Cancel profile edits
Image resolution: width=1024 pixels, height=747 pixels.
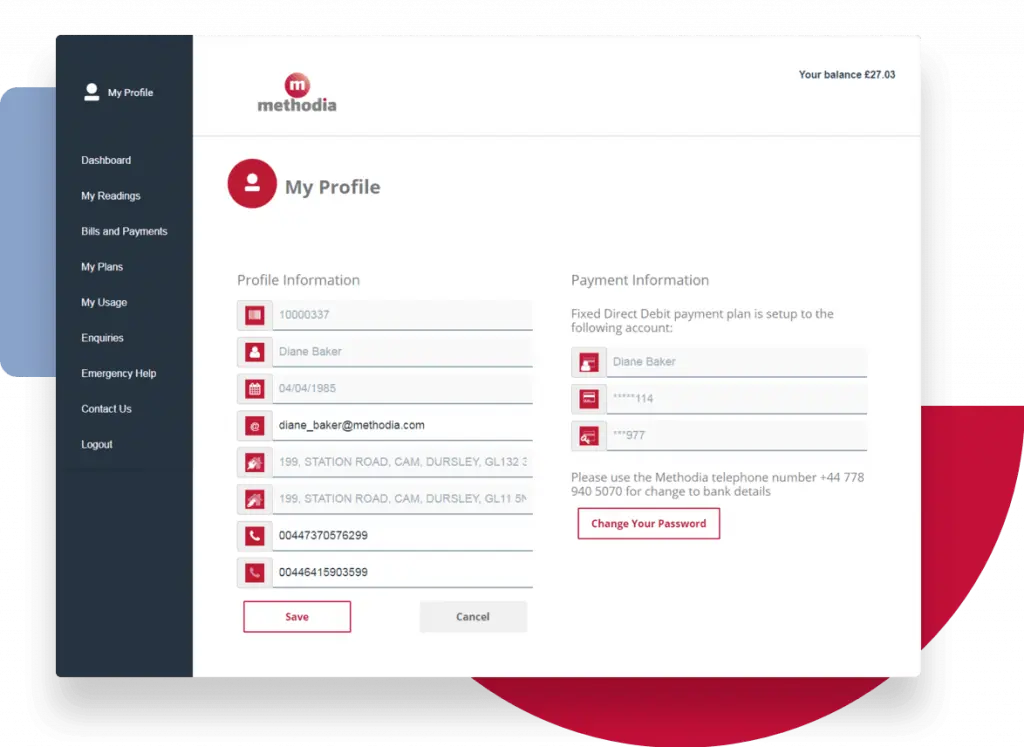pyautogui.click(x=473, y=616)
